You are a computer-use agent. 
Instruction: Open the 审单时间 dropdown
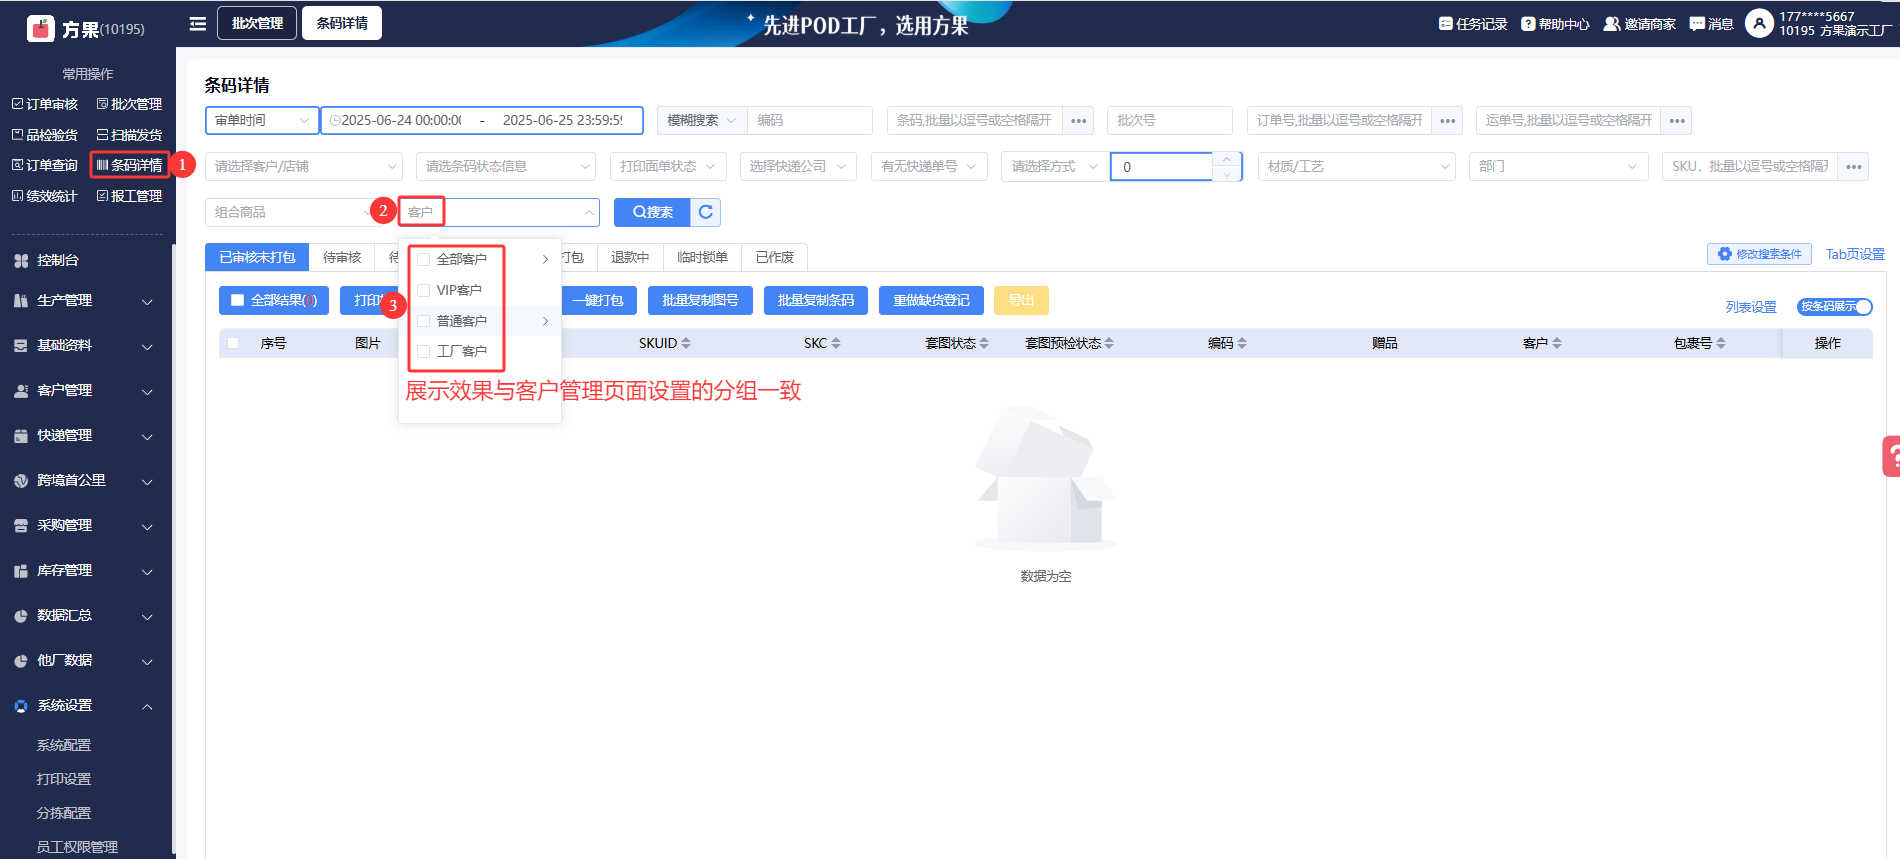pos(262,120)
